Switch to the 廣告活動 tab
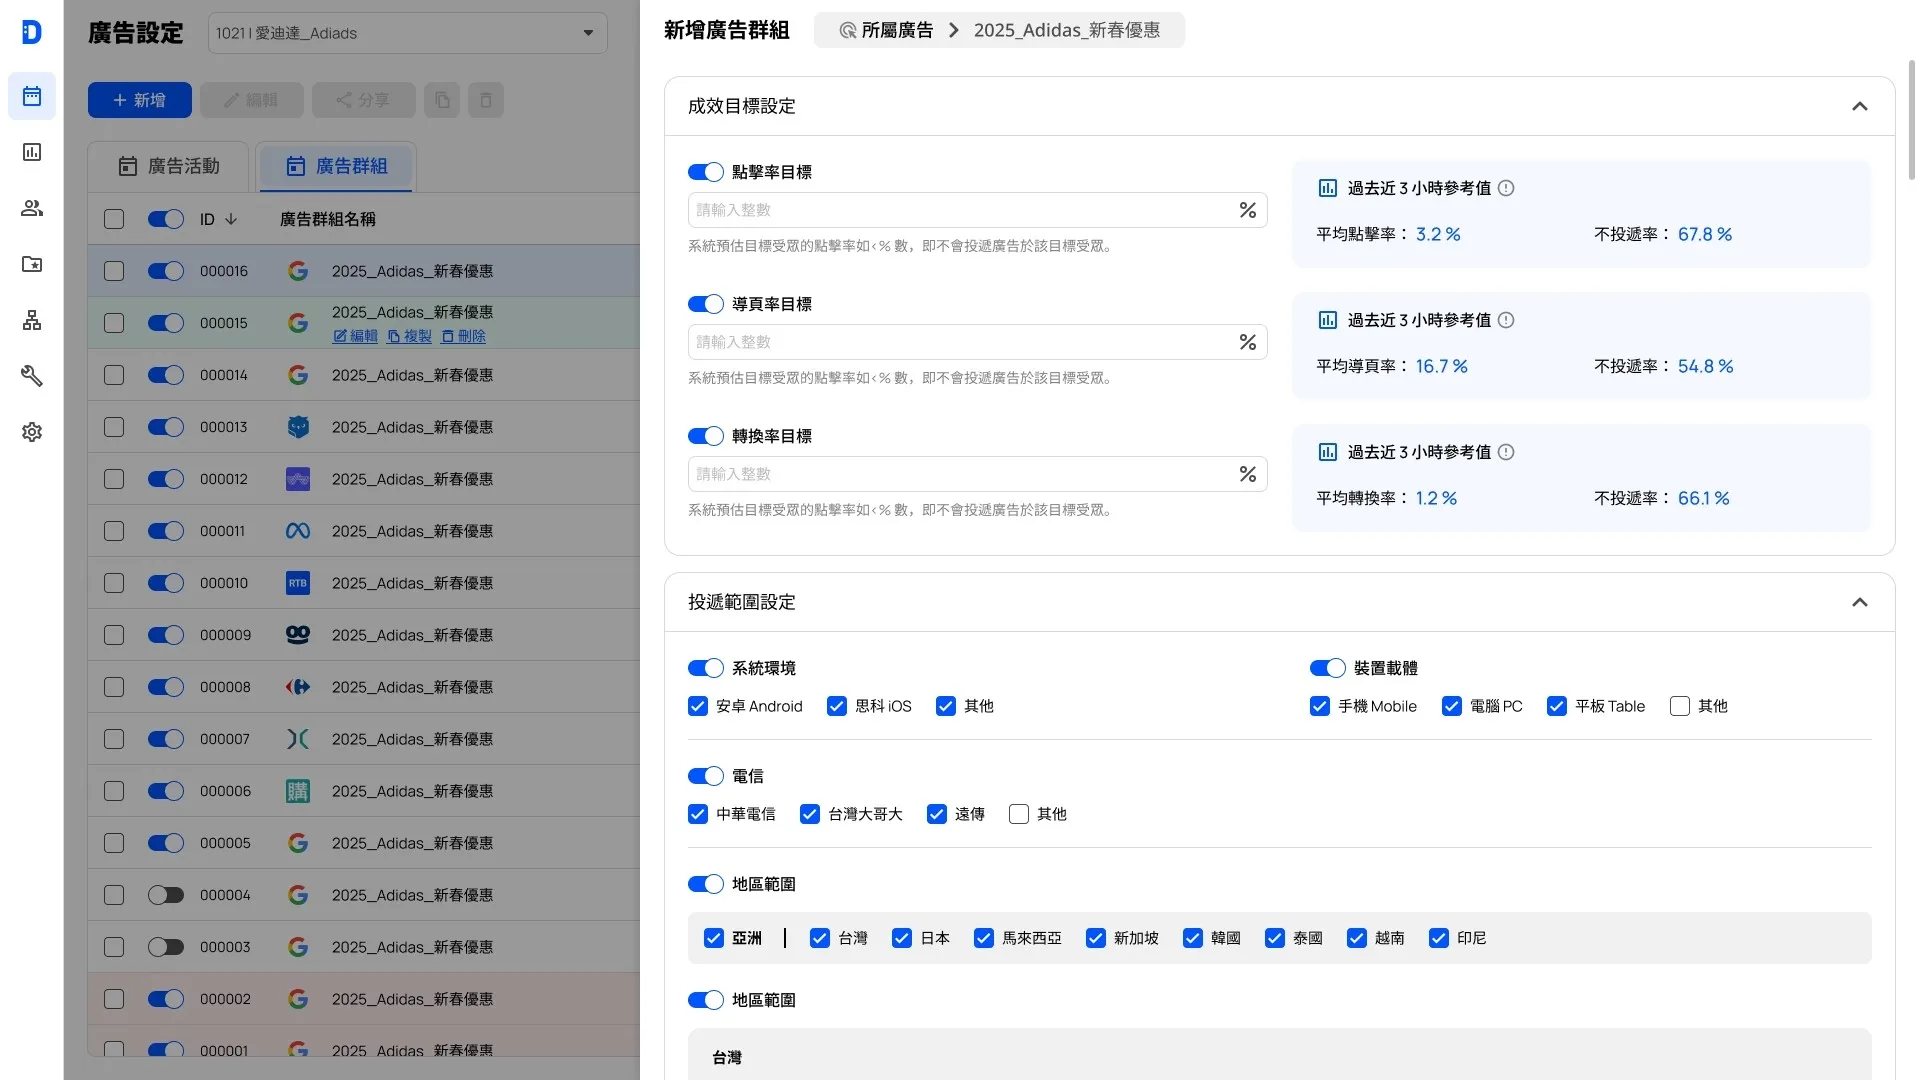This screenshot has height=1080, width=1920. pos(169,166)
